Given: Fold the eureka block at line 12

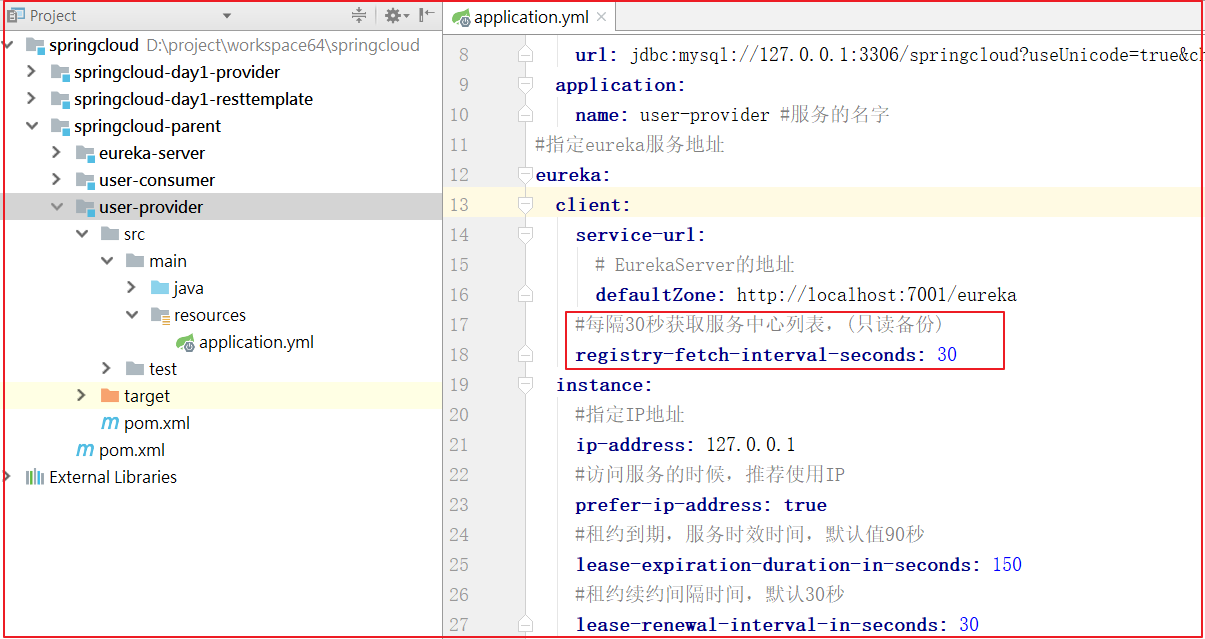Looking at the screenshot, I should click(526, 175).
